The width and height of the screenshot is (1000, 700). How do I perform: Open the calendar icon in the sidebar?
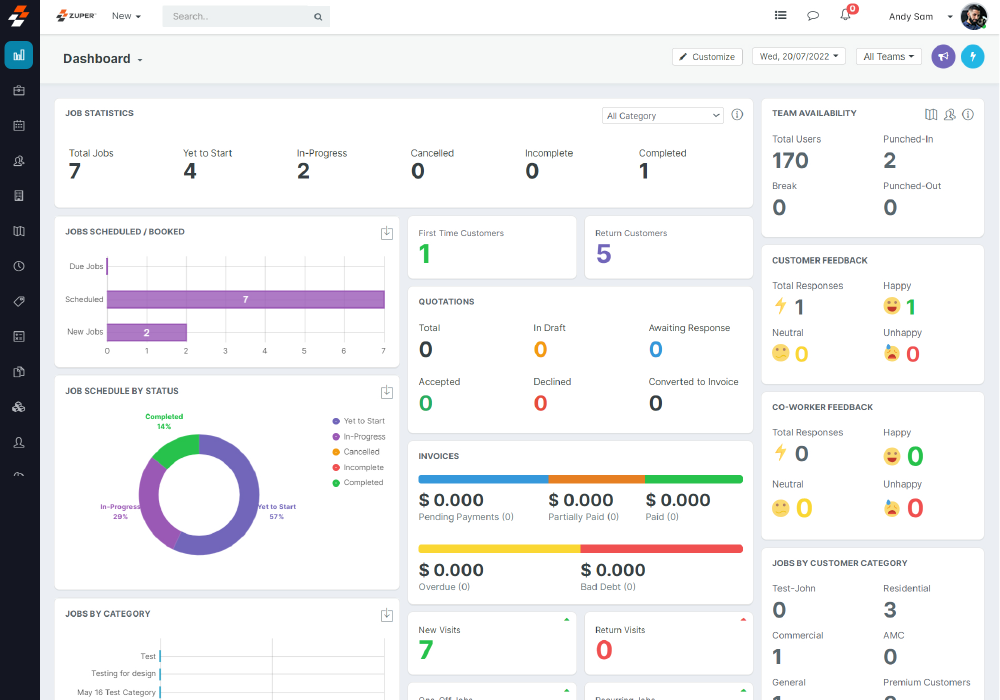(19, 126)
